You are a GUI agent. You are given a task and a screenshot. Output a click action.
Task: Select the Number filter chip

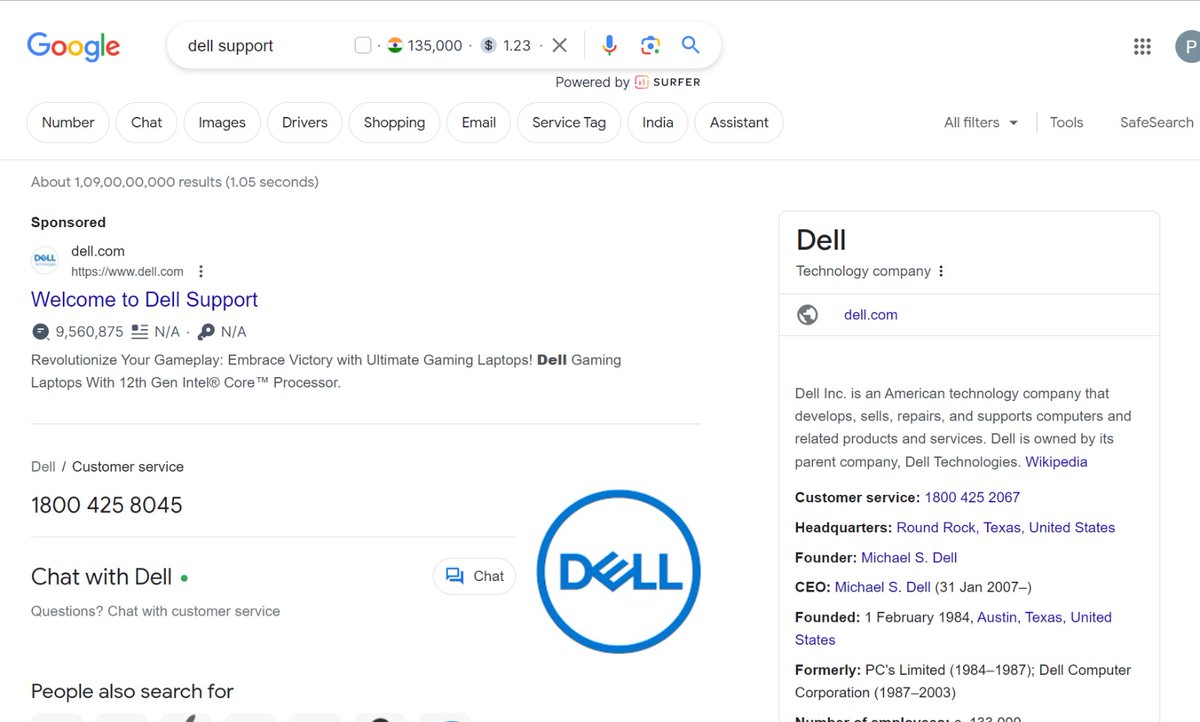pyautogui.click(x=68, y=122)
